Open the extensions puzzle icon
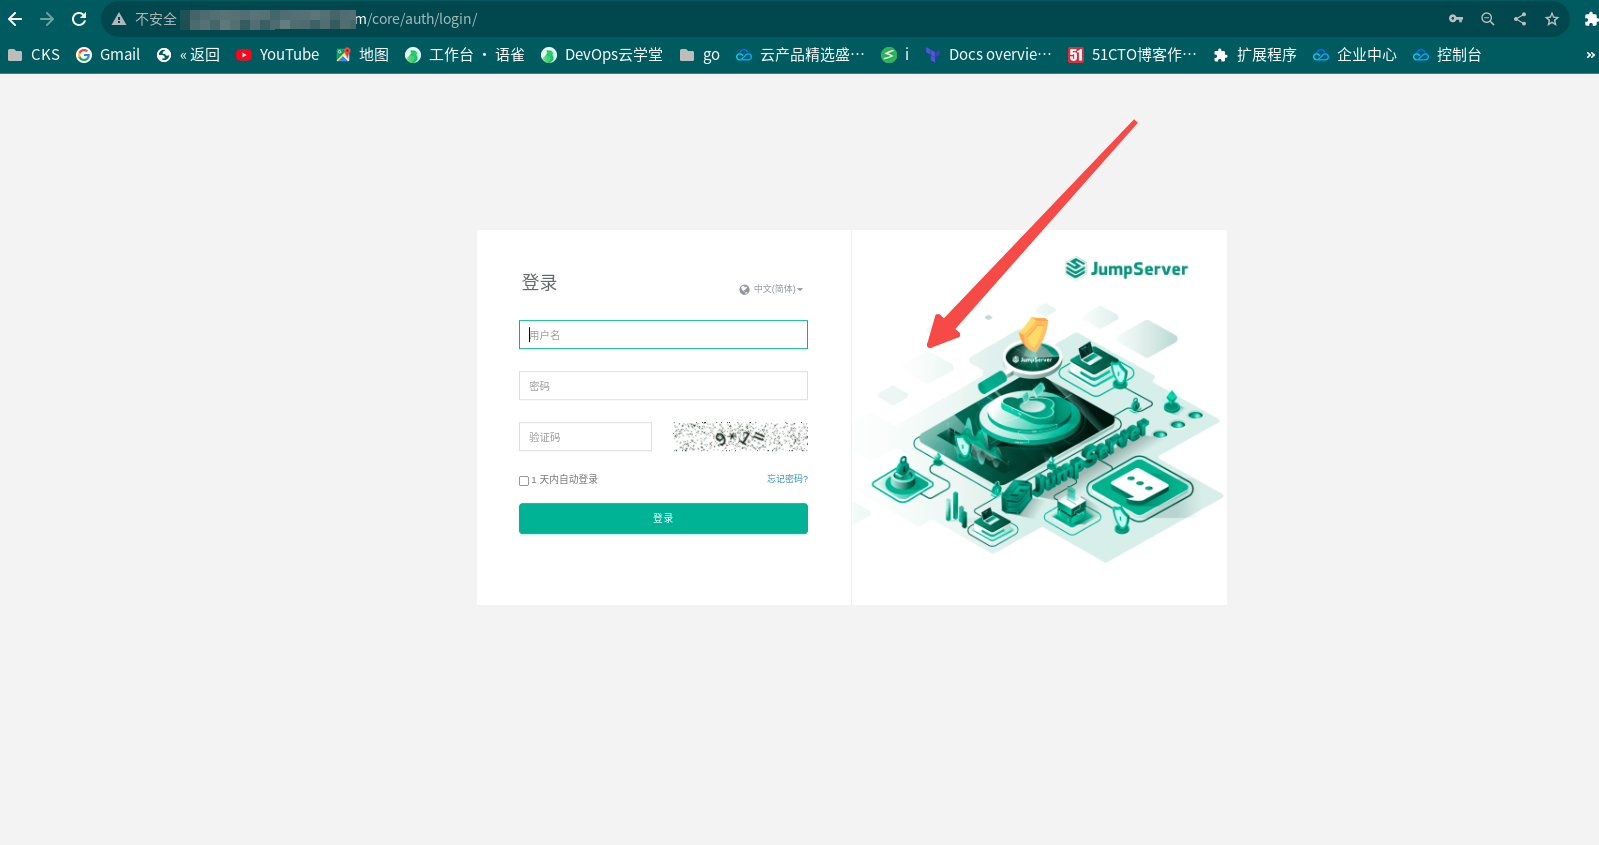The image size is (1599, 845). (x=1590, y=19)
